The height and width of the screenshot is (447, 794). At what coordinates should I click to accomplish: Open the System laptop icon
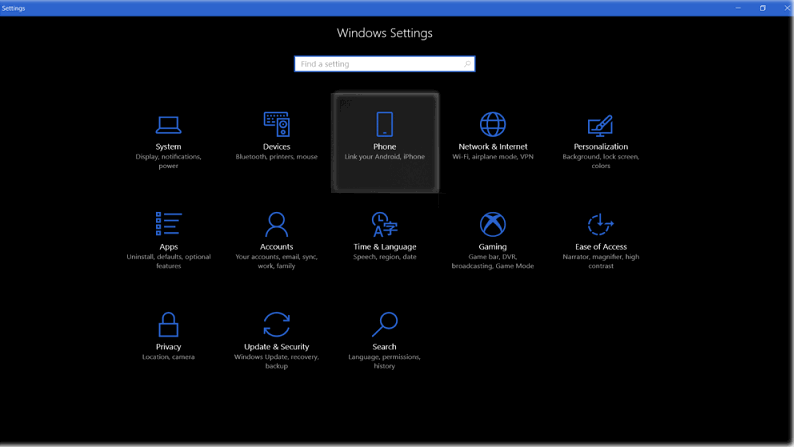coord(168,125)
